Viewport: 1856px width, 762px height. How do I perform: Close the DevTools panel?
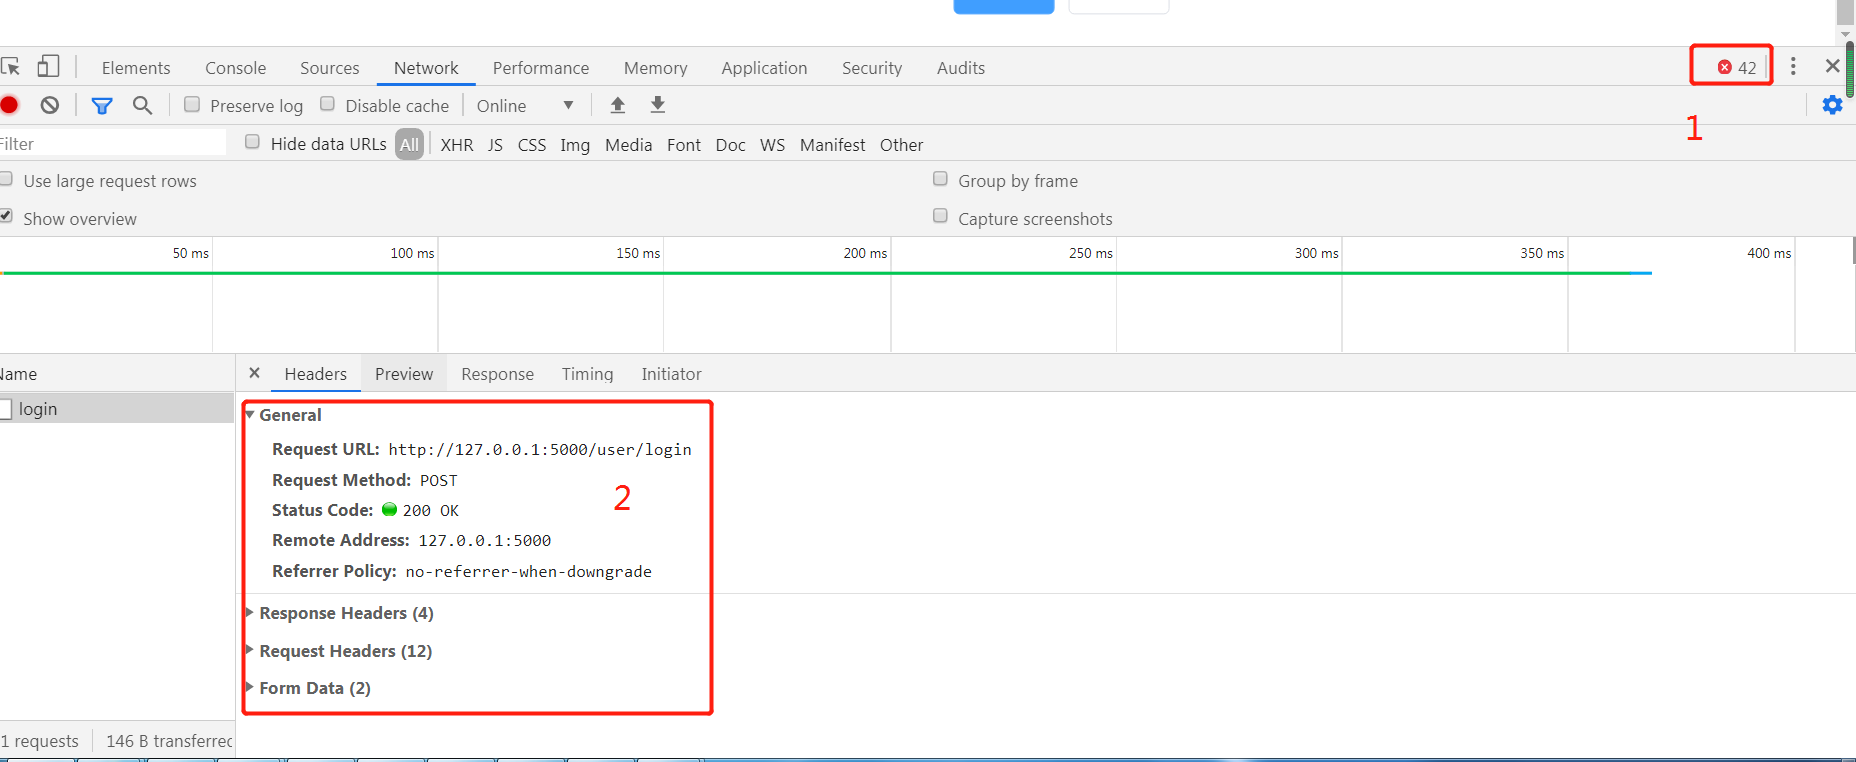click(1832, 66)
